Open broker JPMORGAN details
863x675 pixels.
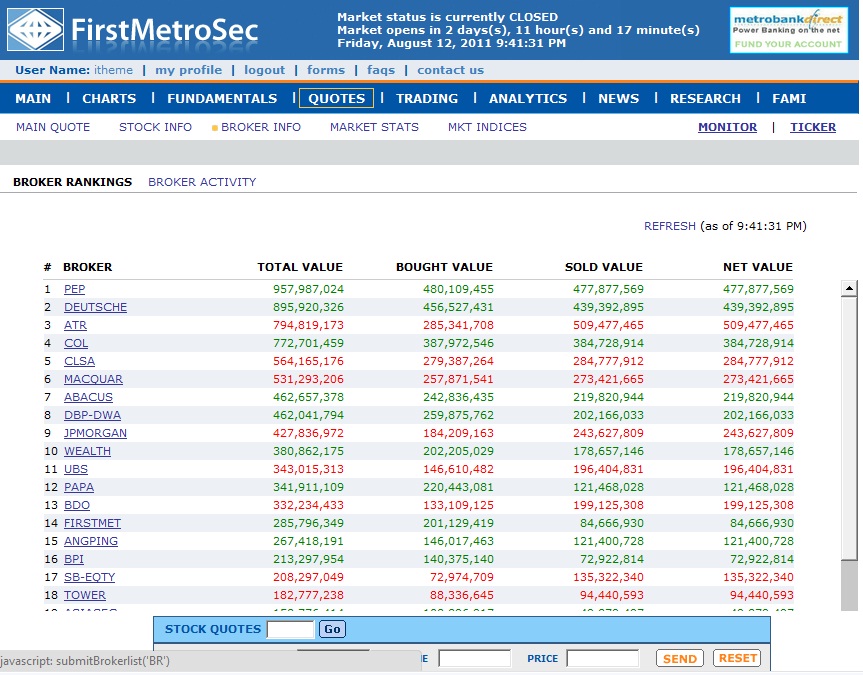coord(95,433)
